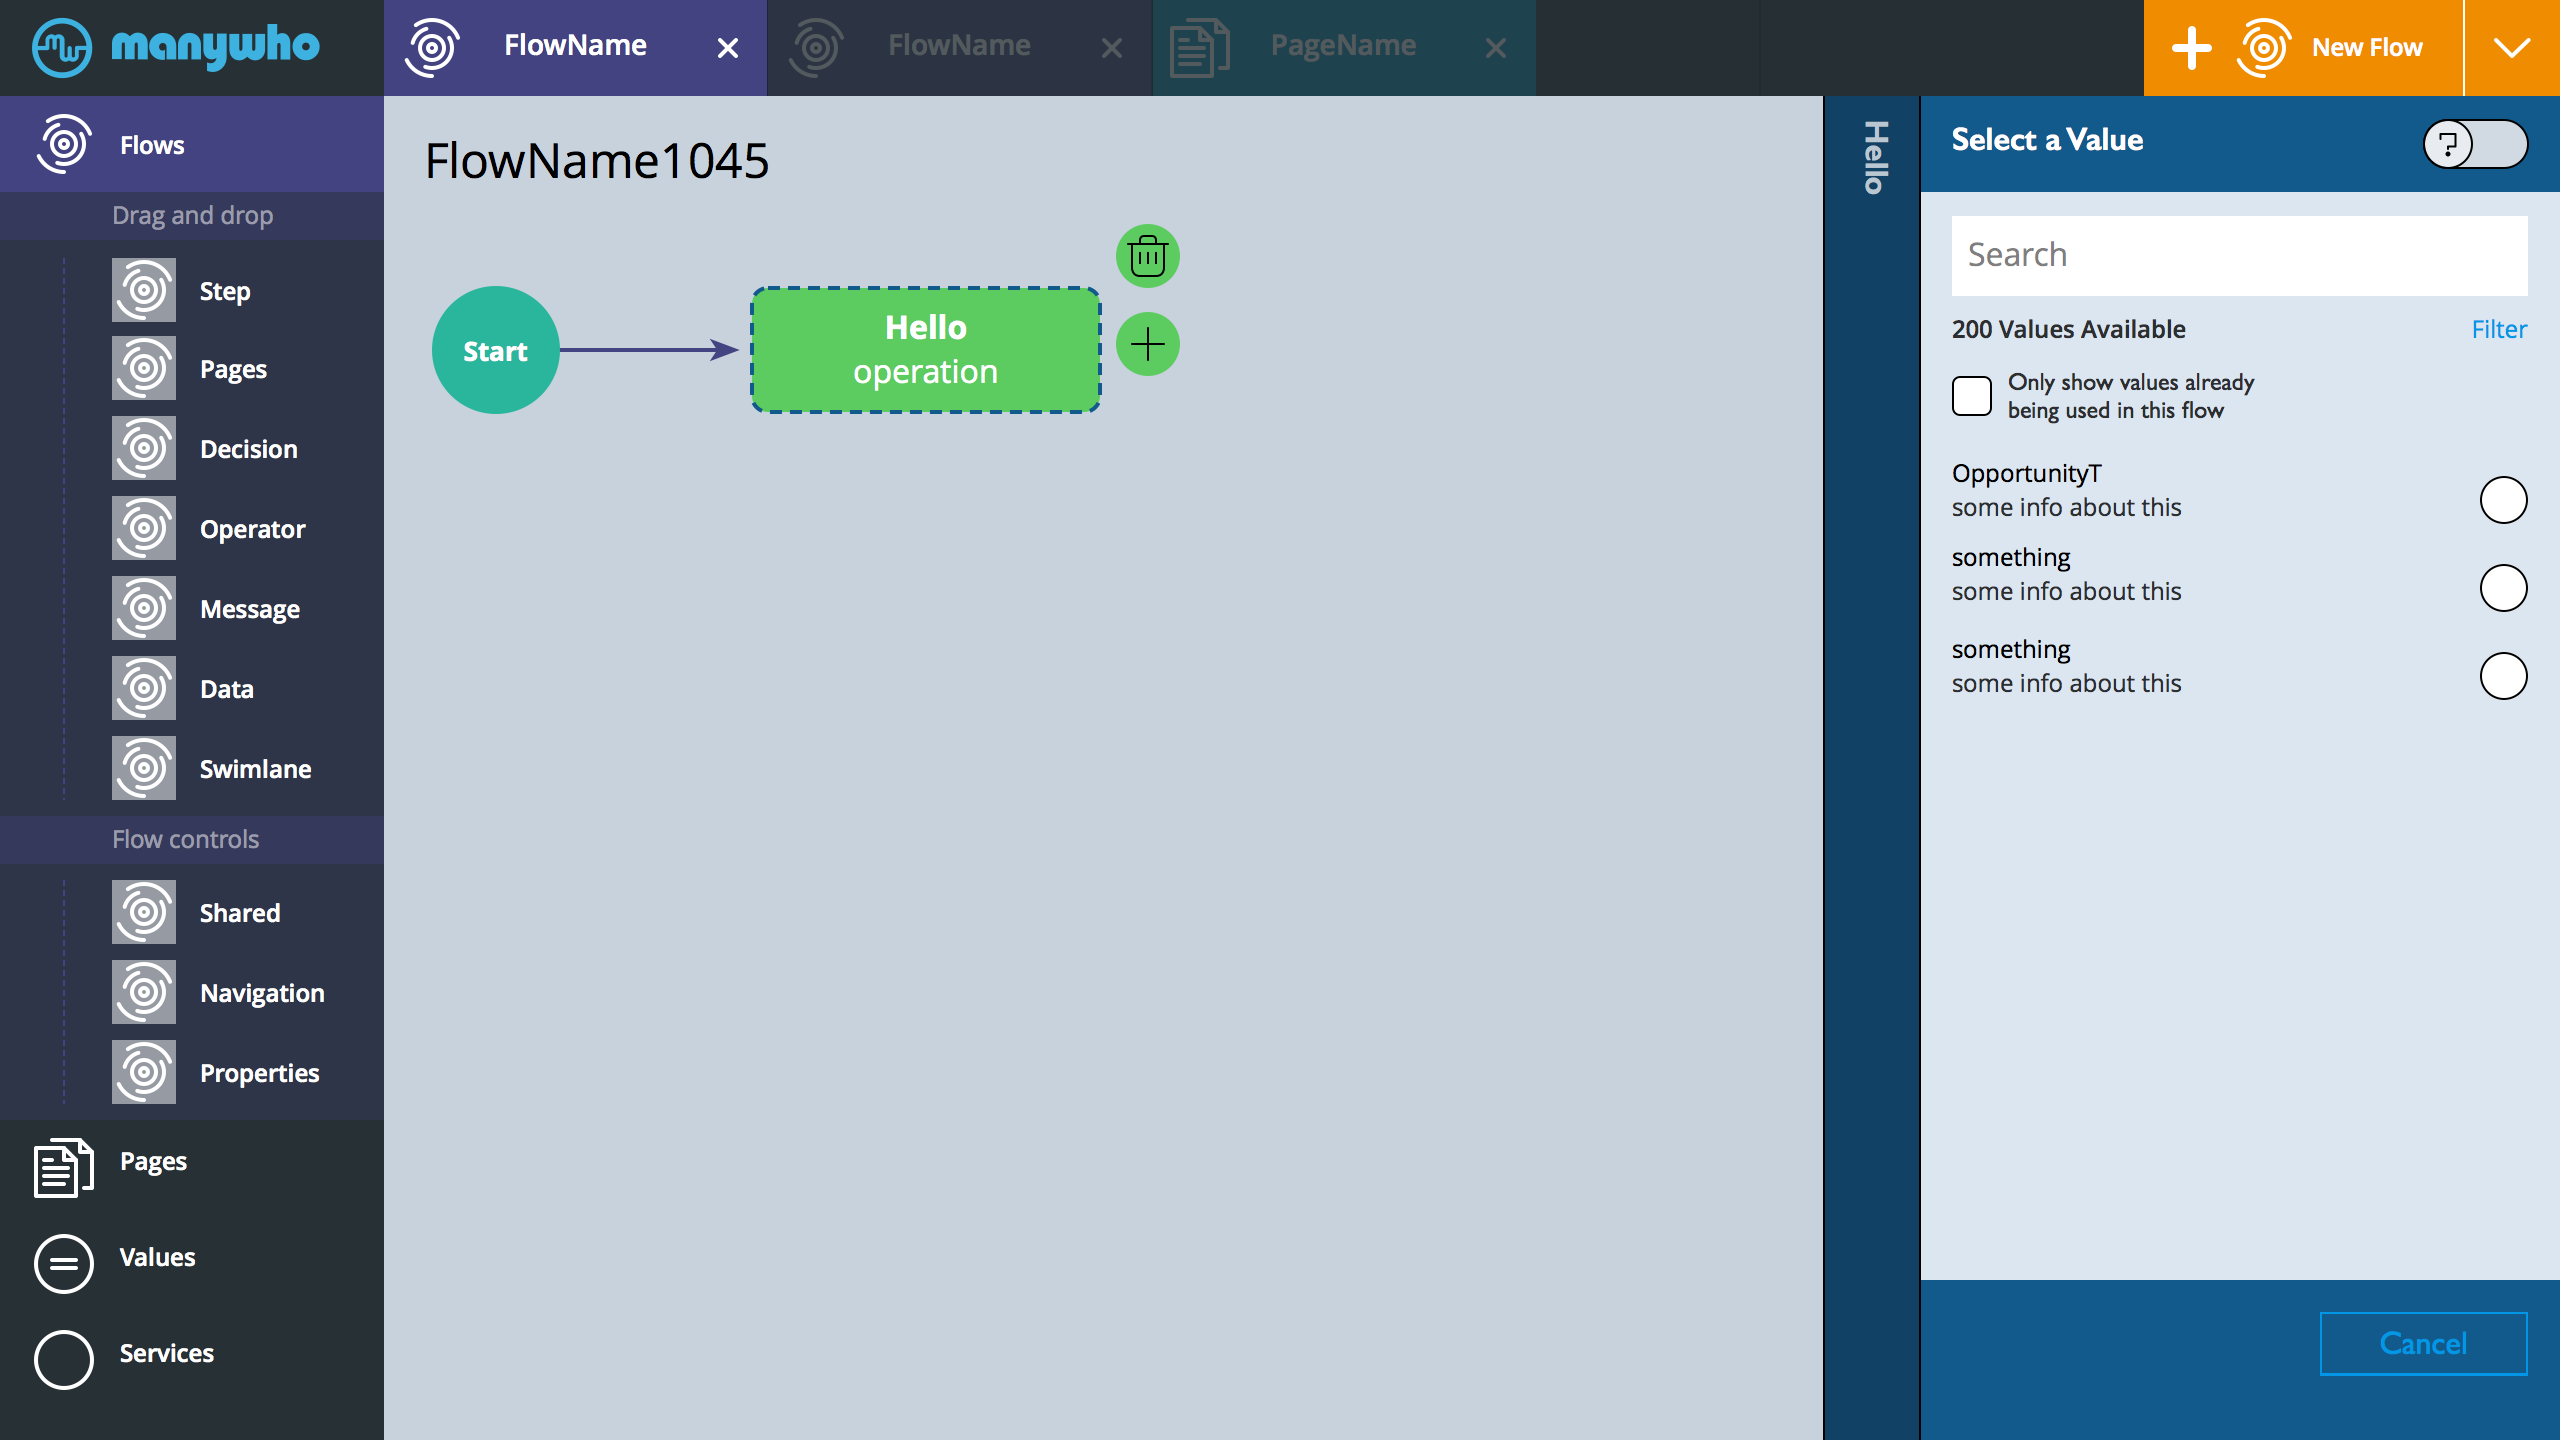Click the arrow connecting Start to Hello

(x=648, y=350)
